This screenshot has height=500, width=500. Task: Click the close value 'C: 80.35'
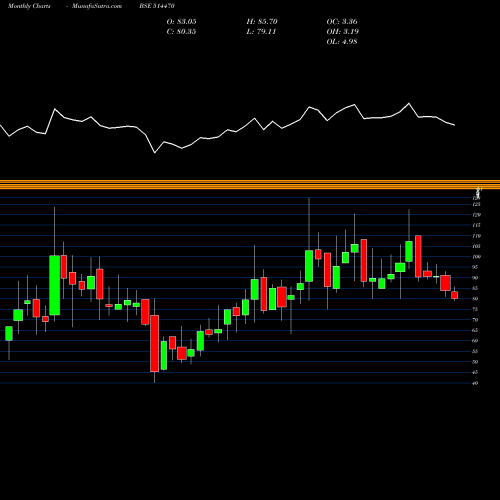tap(182, 32)
